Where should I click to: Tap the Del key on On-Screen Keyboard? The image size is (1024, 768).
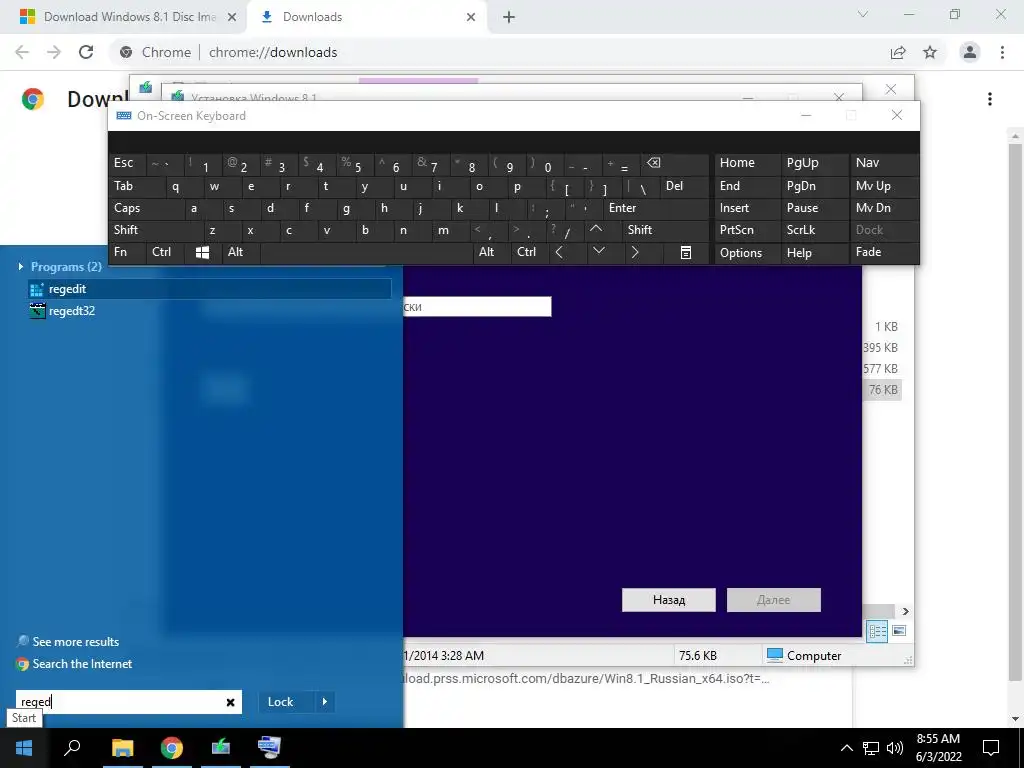click(x=684, y=186)
